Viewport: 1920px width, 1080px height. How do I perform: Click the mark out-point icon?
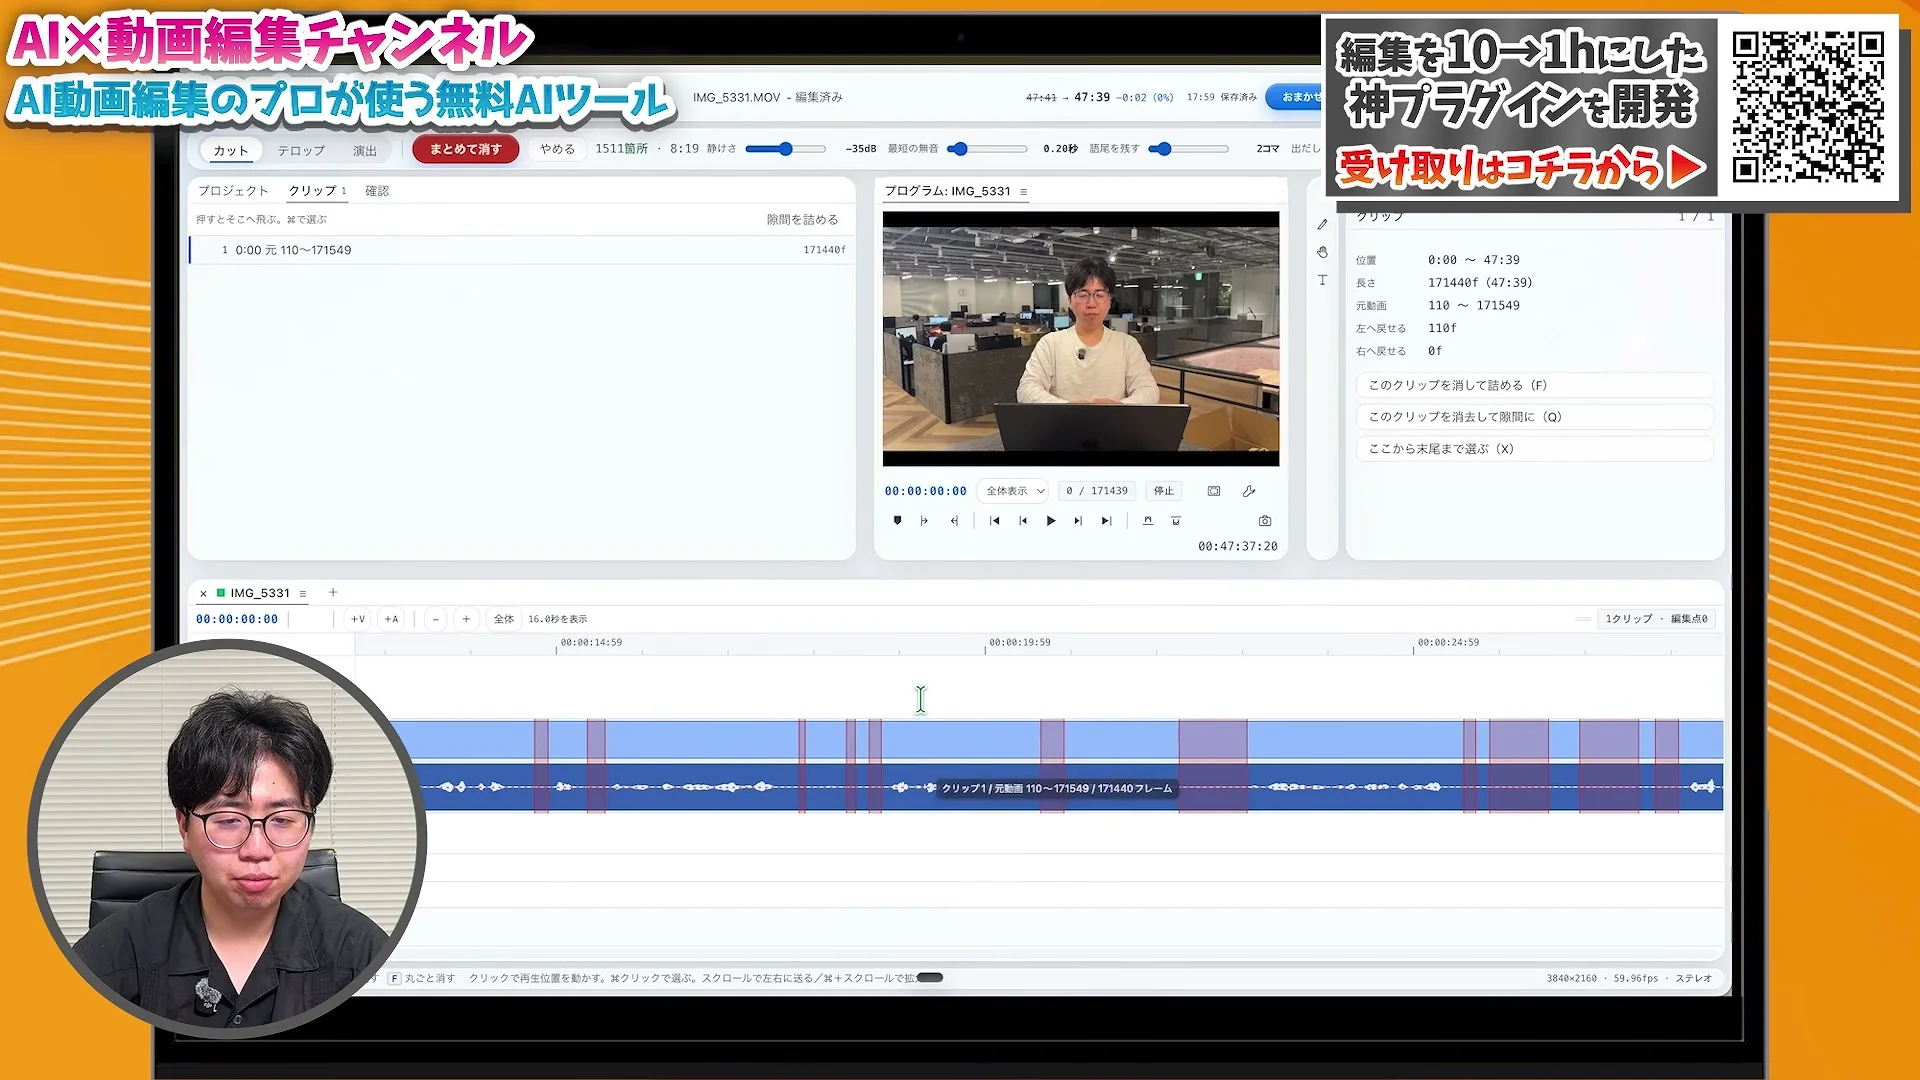click(x=954, y=521)
